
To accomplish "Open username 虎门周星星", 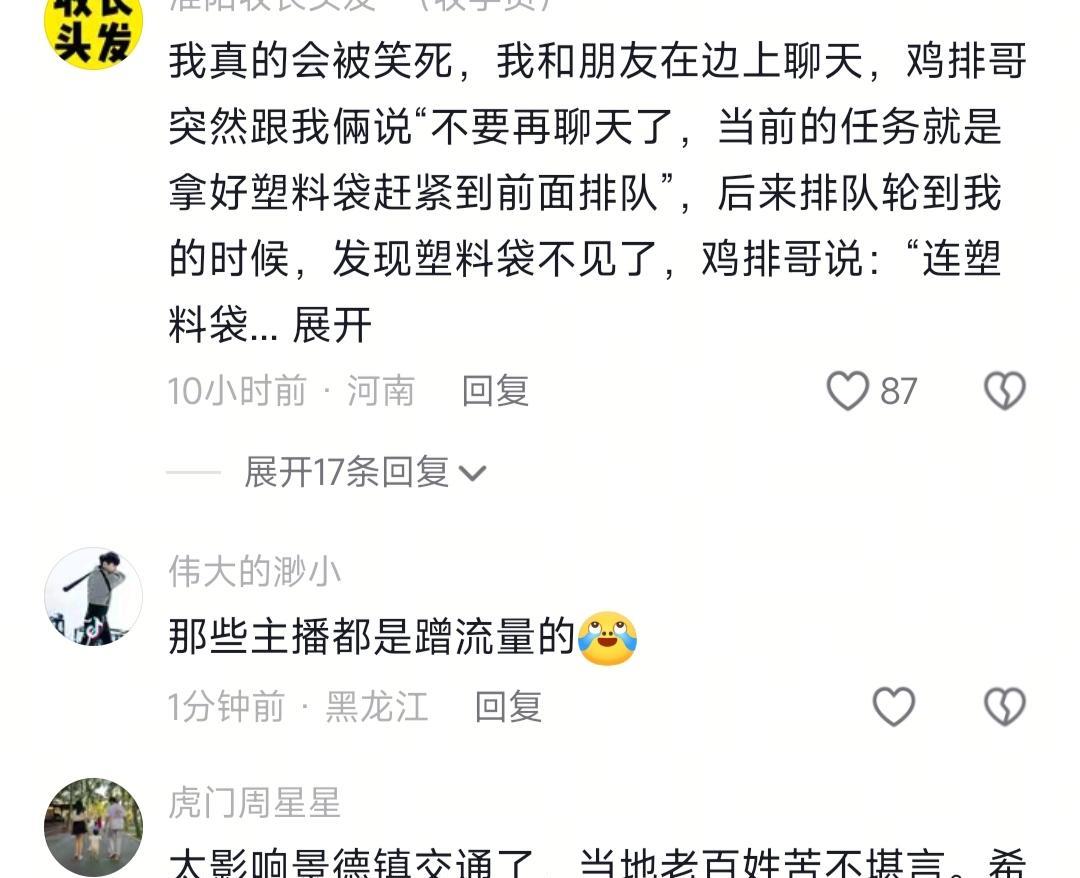I will 255,803.
